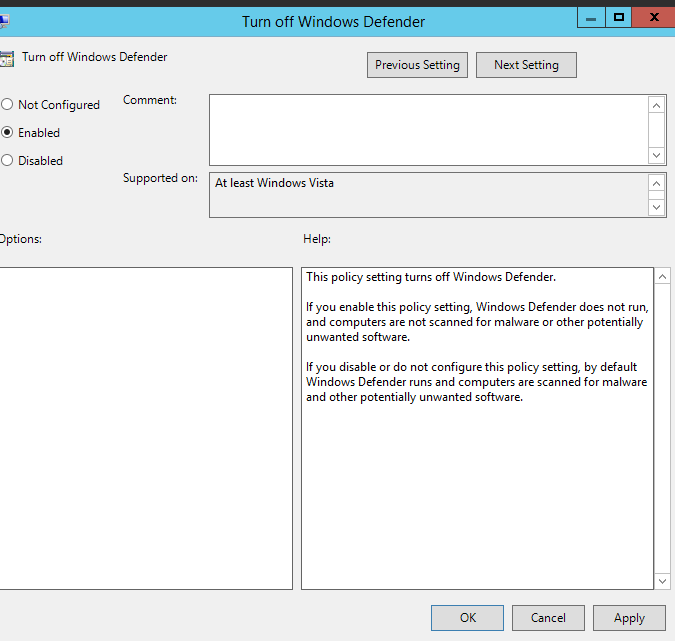This screenshot has height=641, width=675.
Task: Go to Previous Setting
Action: [x=417, y=65]
